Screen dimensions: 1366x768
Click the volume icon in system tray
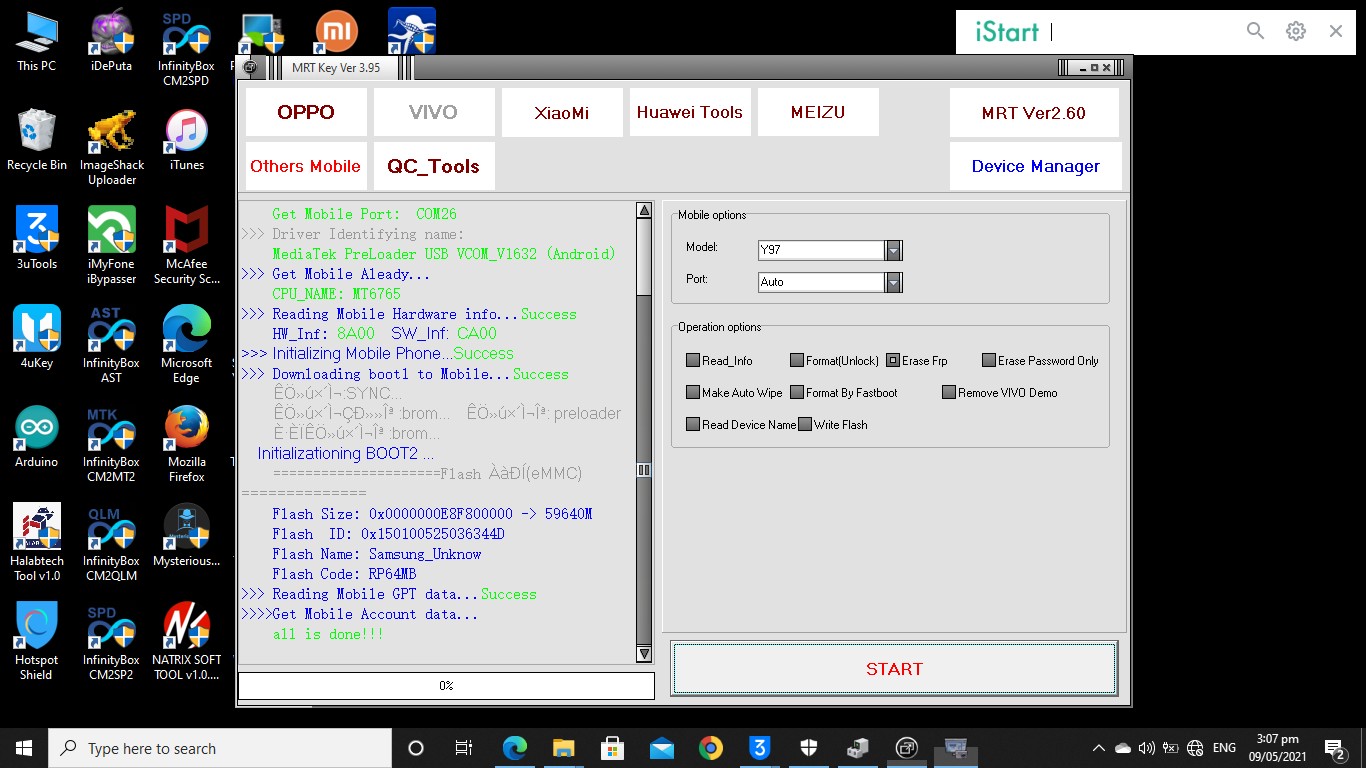1146,748
